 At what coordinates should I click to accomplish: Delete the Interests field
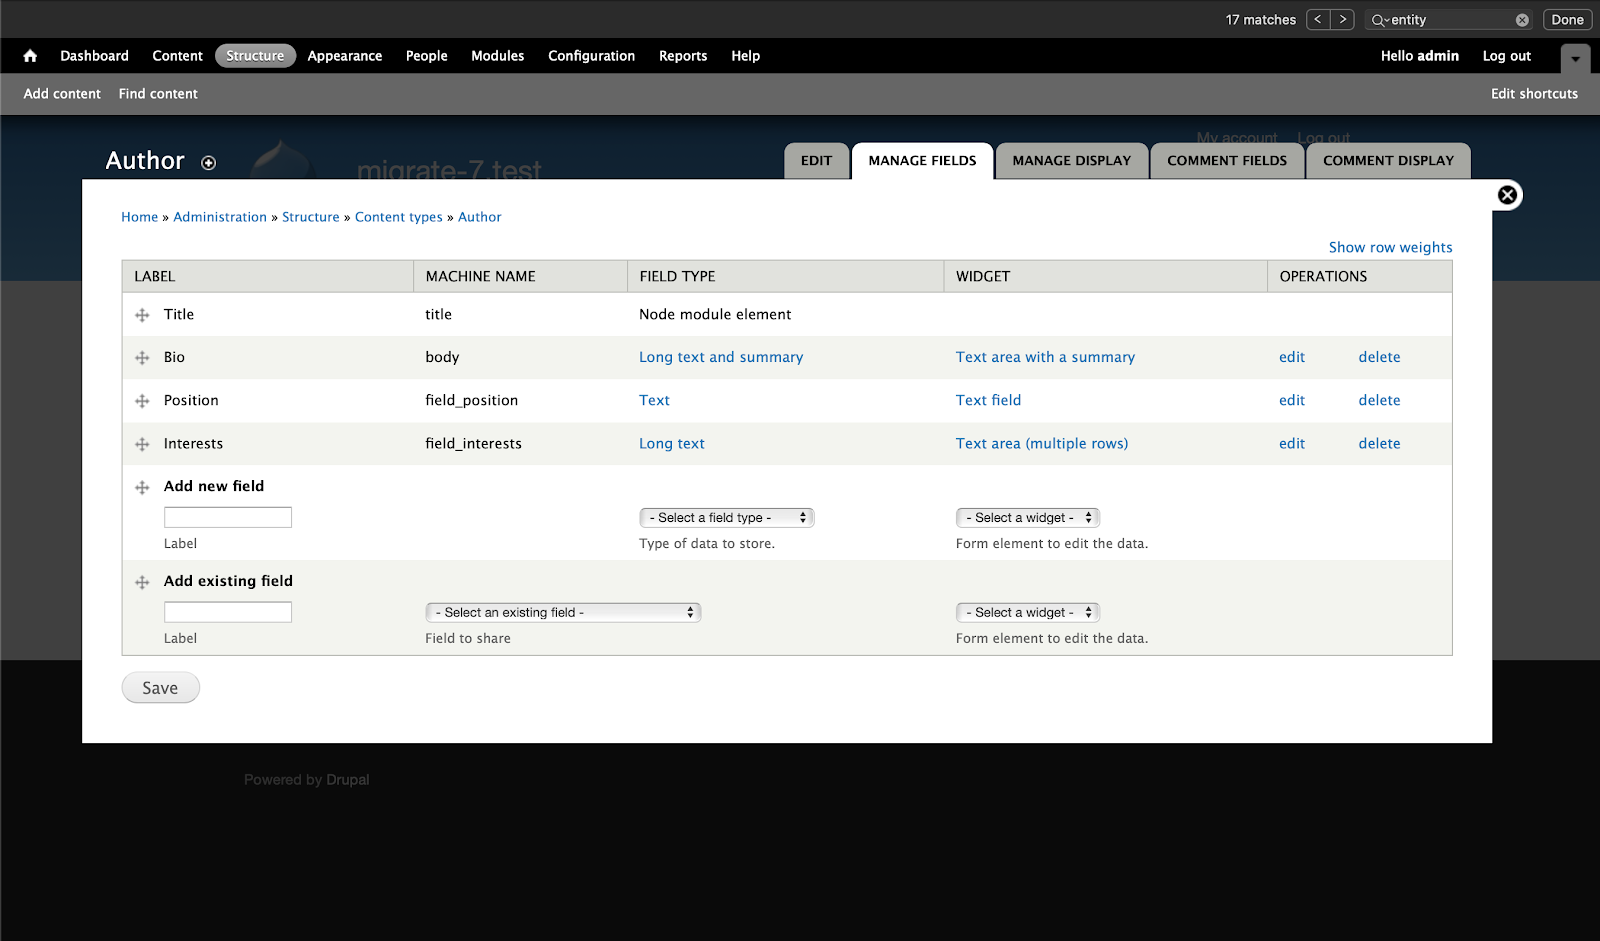(1379, 443)
